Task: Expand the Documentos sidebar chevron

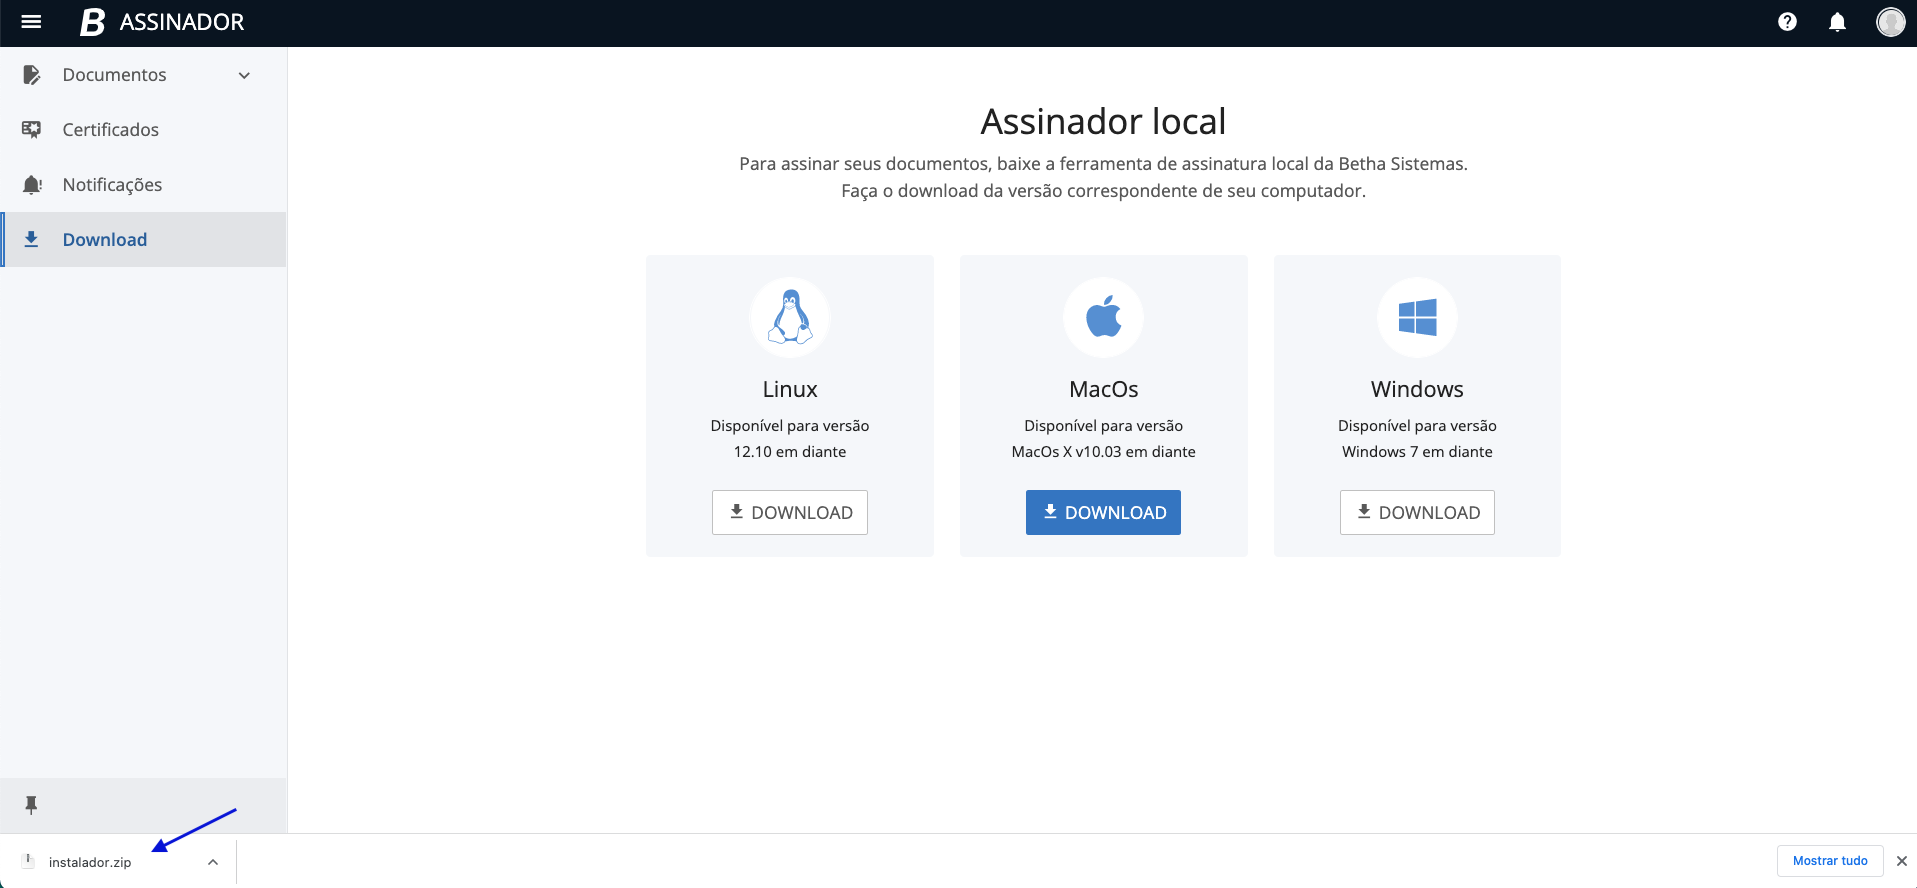Action: click(x=244, y=75)
